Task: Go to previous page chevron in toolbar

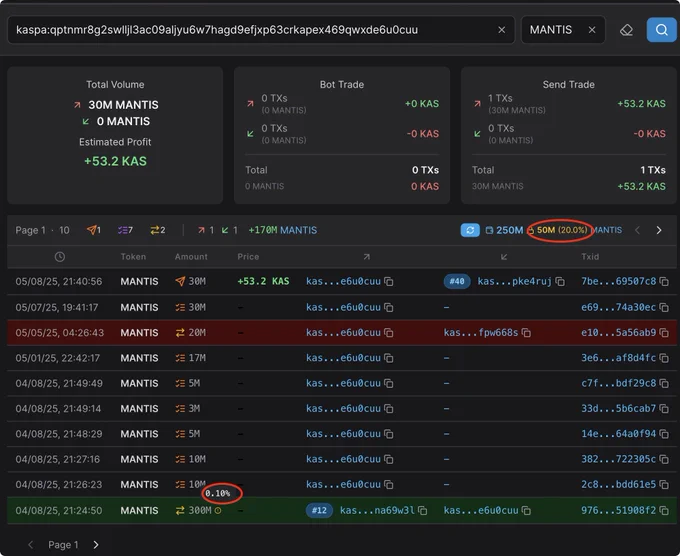Action: point(637,230)
